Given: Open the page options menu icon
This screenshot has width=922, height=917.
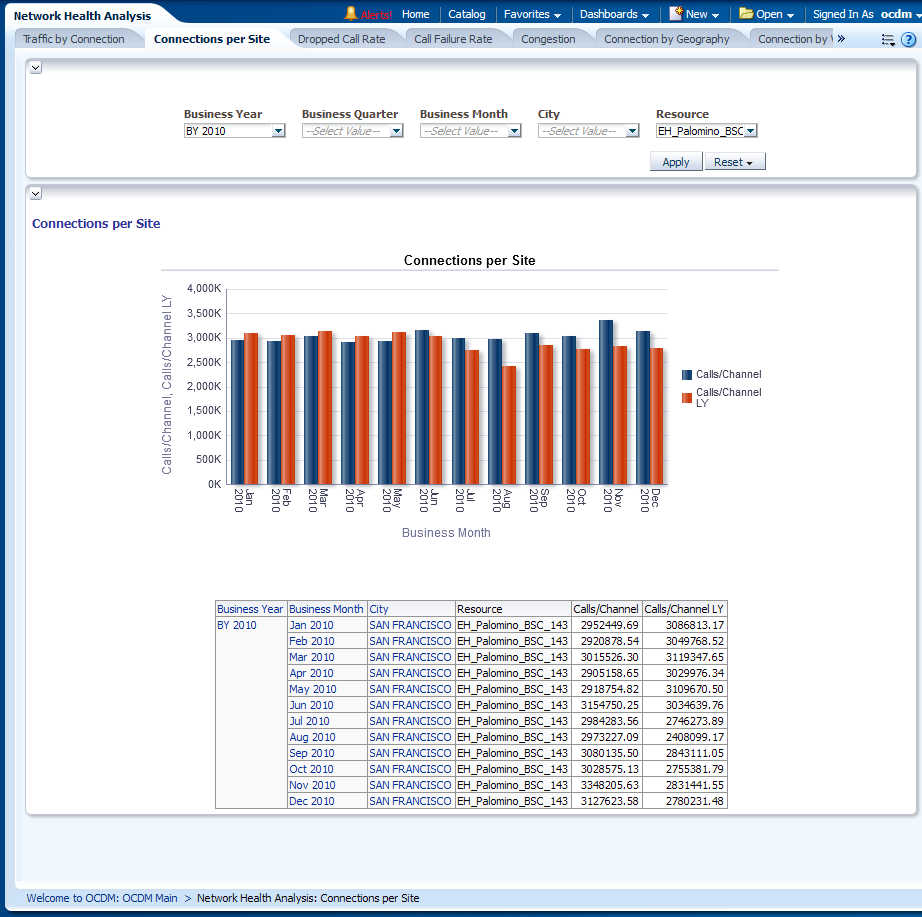Looking at the screenshot, I should pos(887,40).
